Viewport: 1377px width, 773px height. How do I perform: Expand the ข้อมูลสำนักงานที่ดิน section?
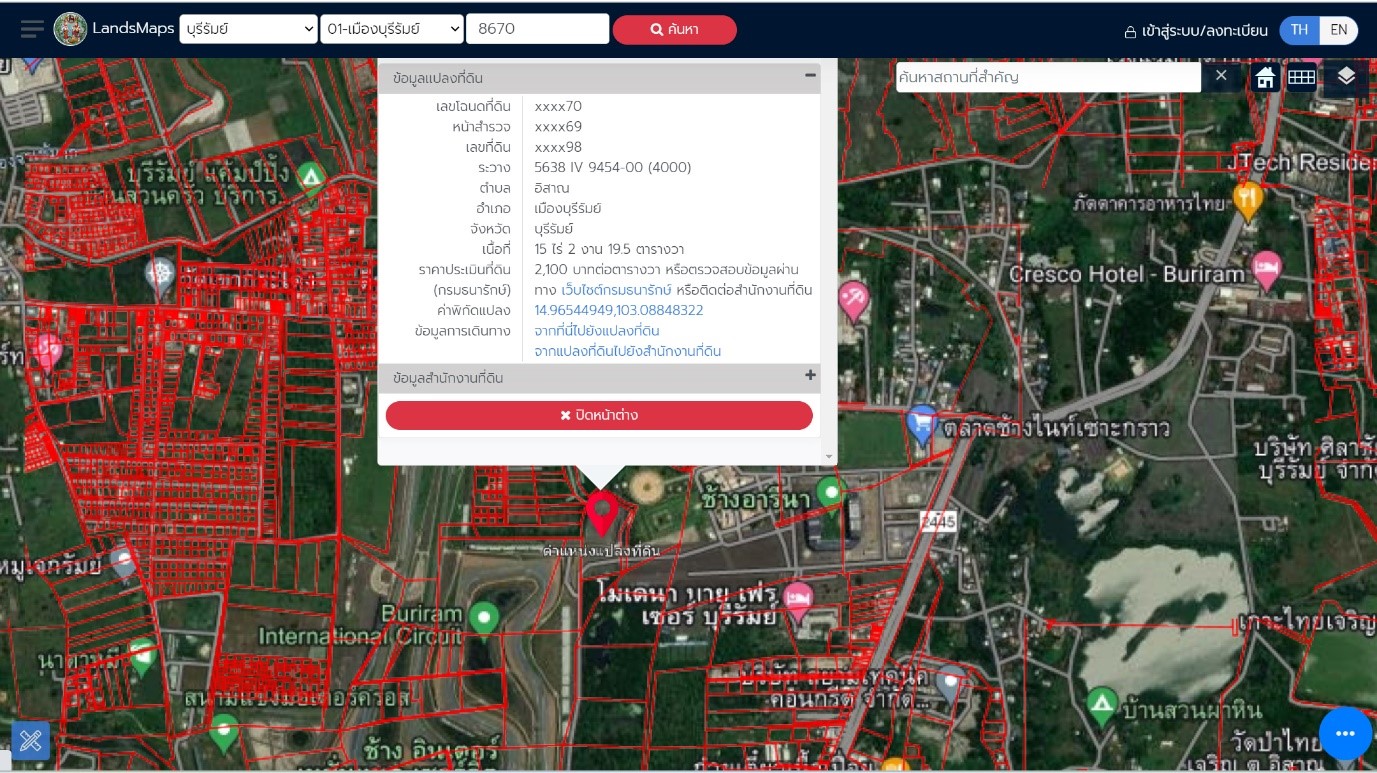pos(810,376)
